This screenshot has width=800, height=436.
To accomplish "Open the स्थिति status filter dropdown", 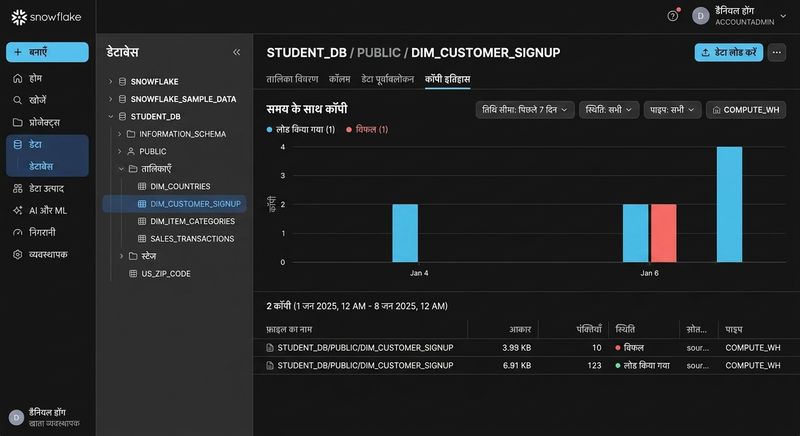I will (x=609, y=110).
